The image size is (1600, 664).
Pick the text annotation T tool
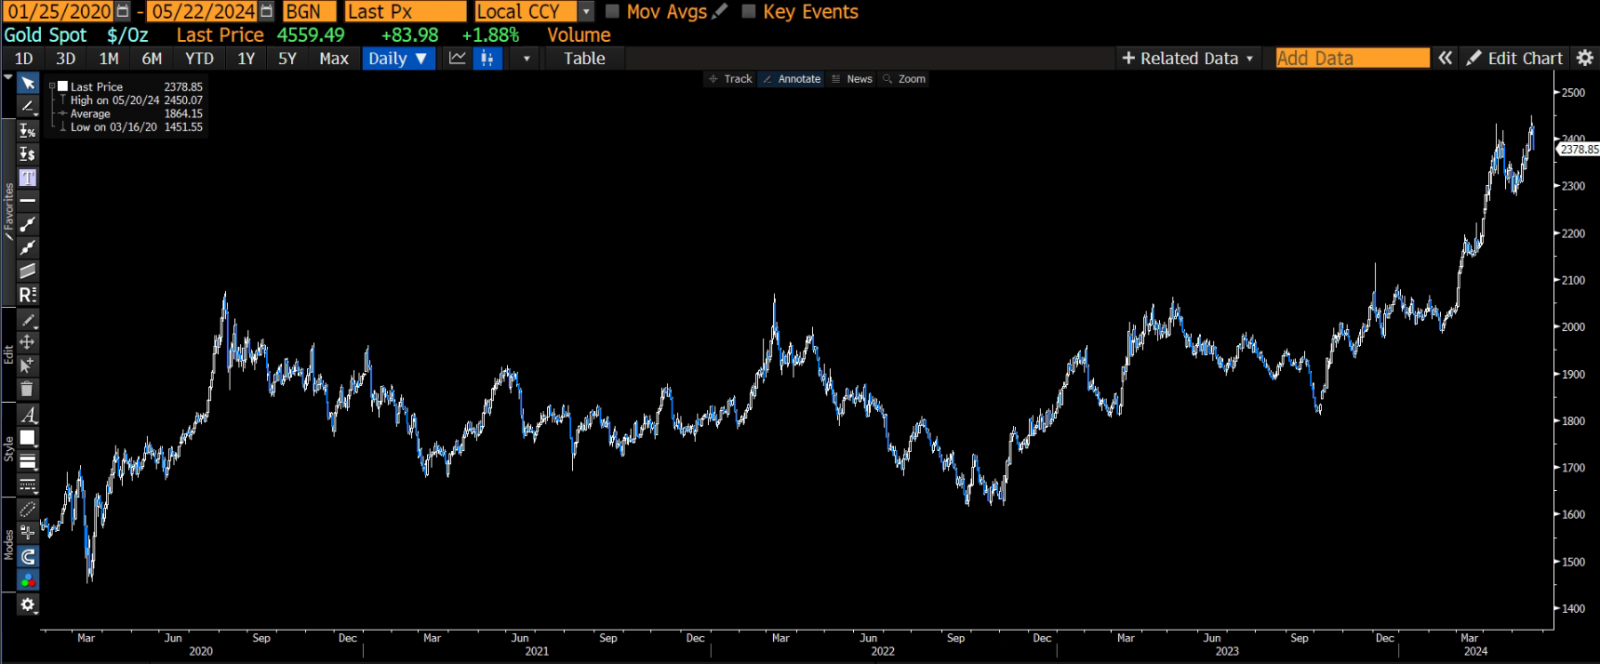pyautogui.click(x=28, y=178)
